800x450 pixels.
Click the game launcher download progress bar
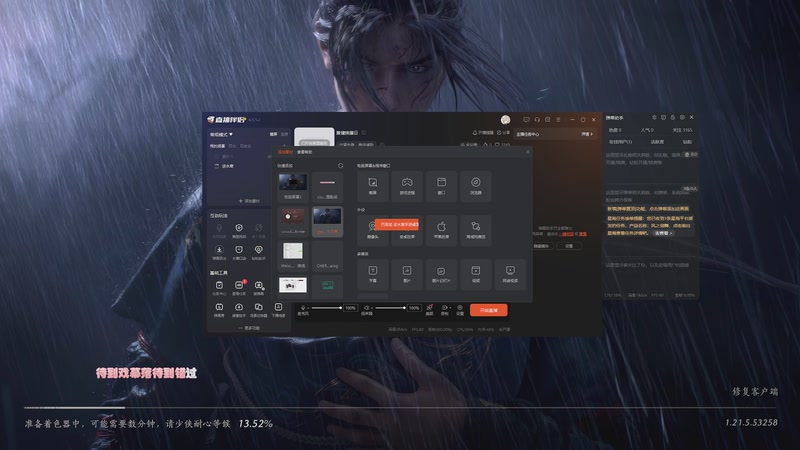[400, 408]
